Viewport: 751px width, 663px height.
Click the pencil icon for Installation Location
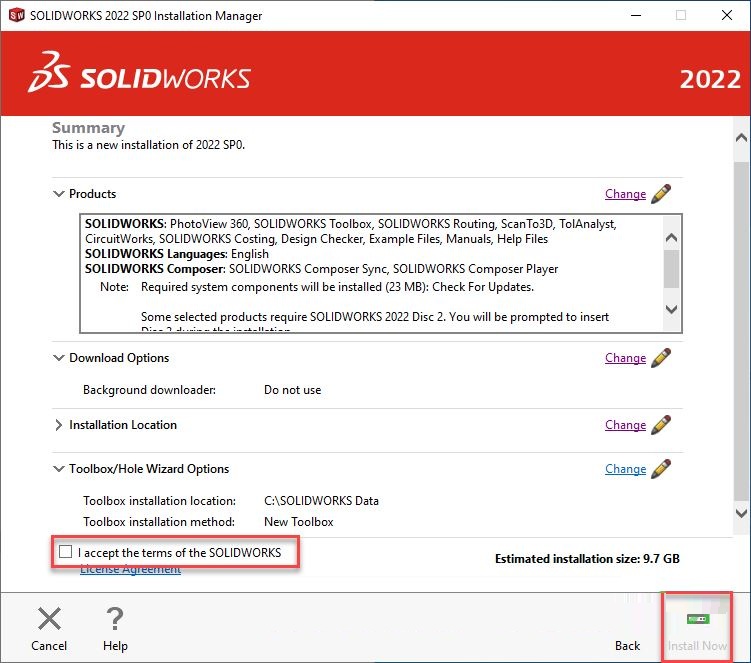(661, 425)
